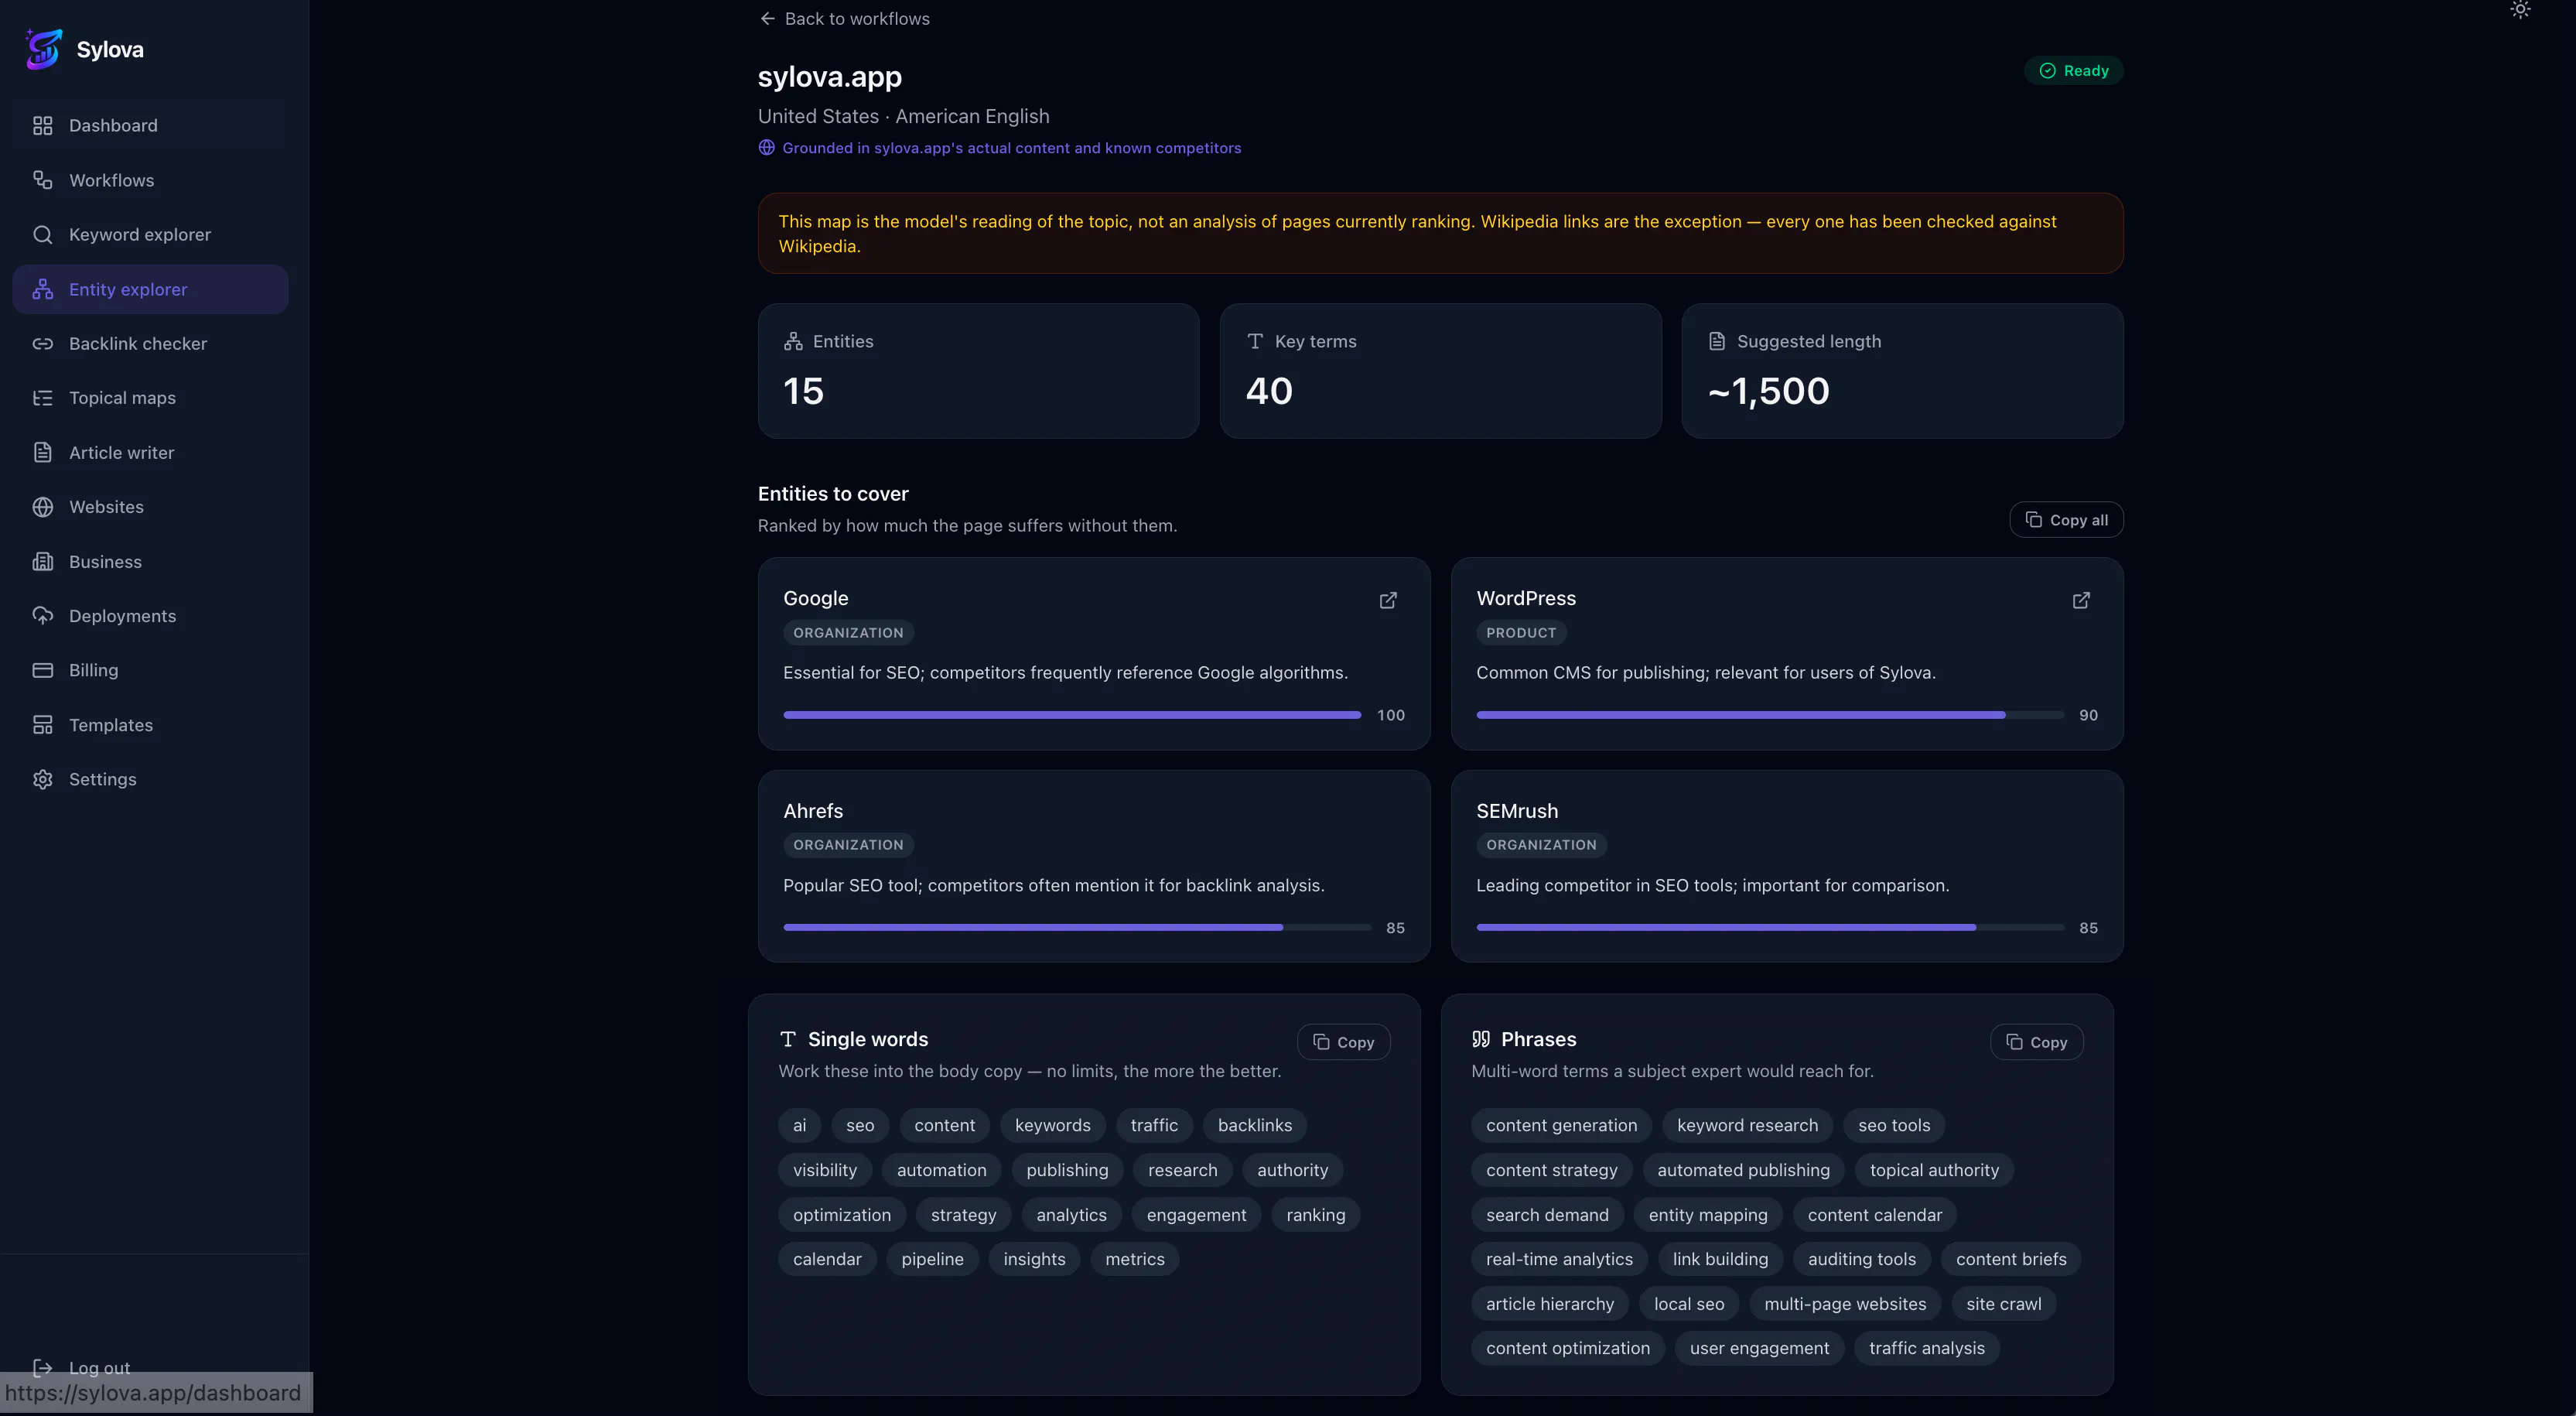2576x1416 pixels.
Task: Click the "entity mapping" phrase chip
Action: [1708, 1215]
